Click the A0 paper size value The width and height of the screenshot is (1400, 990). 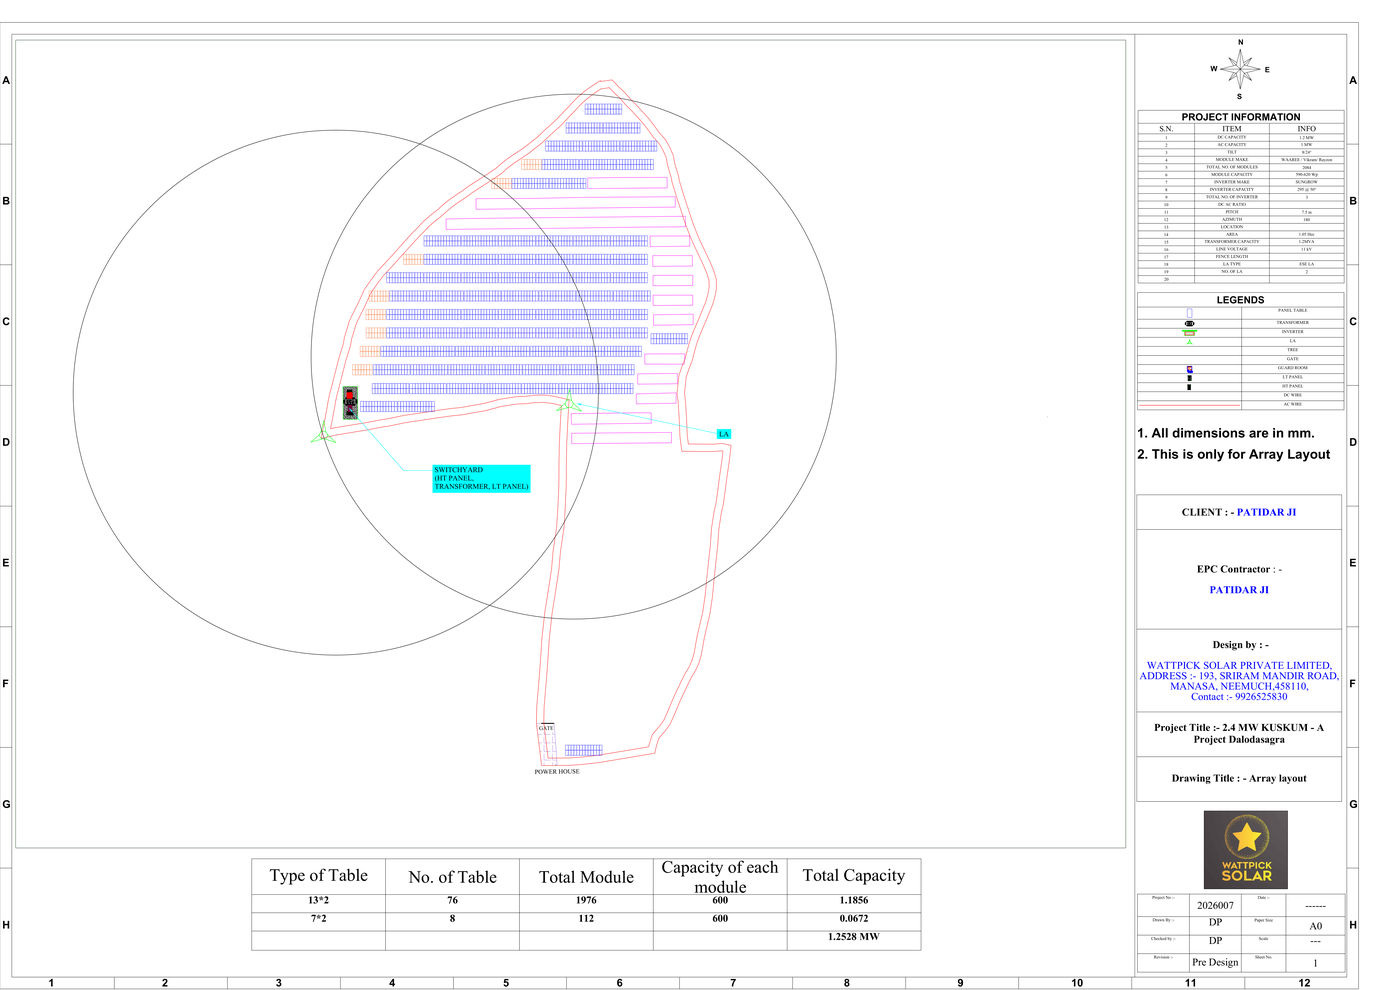click(1316, 926)
